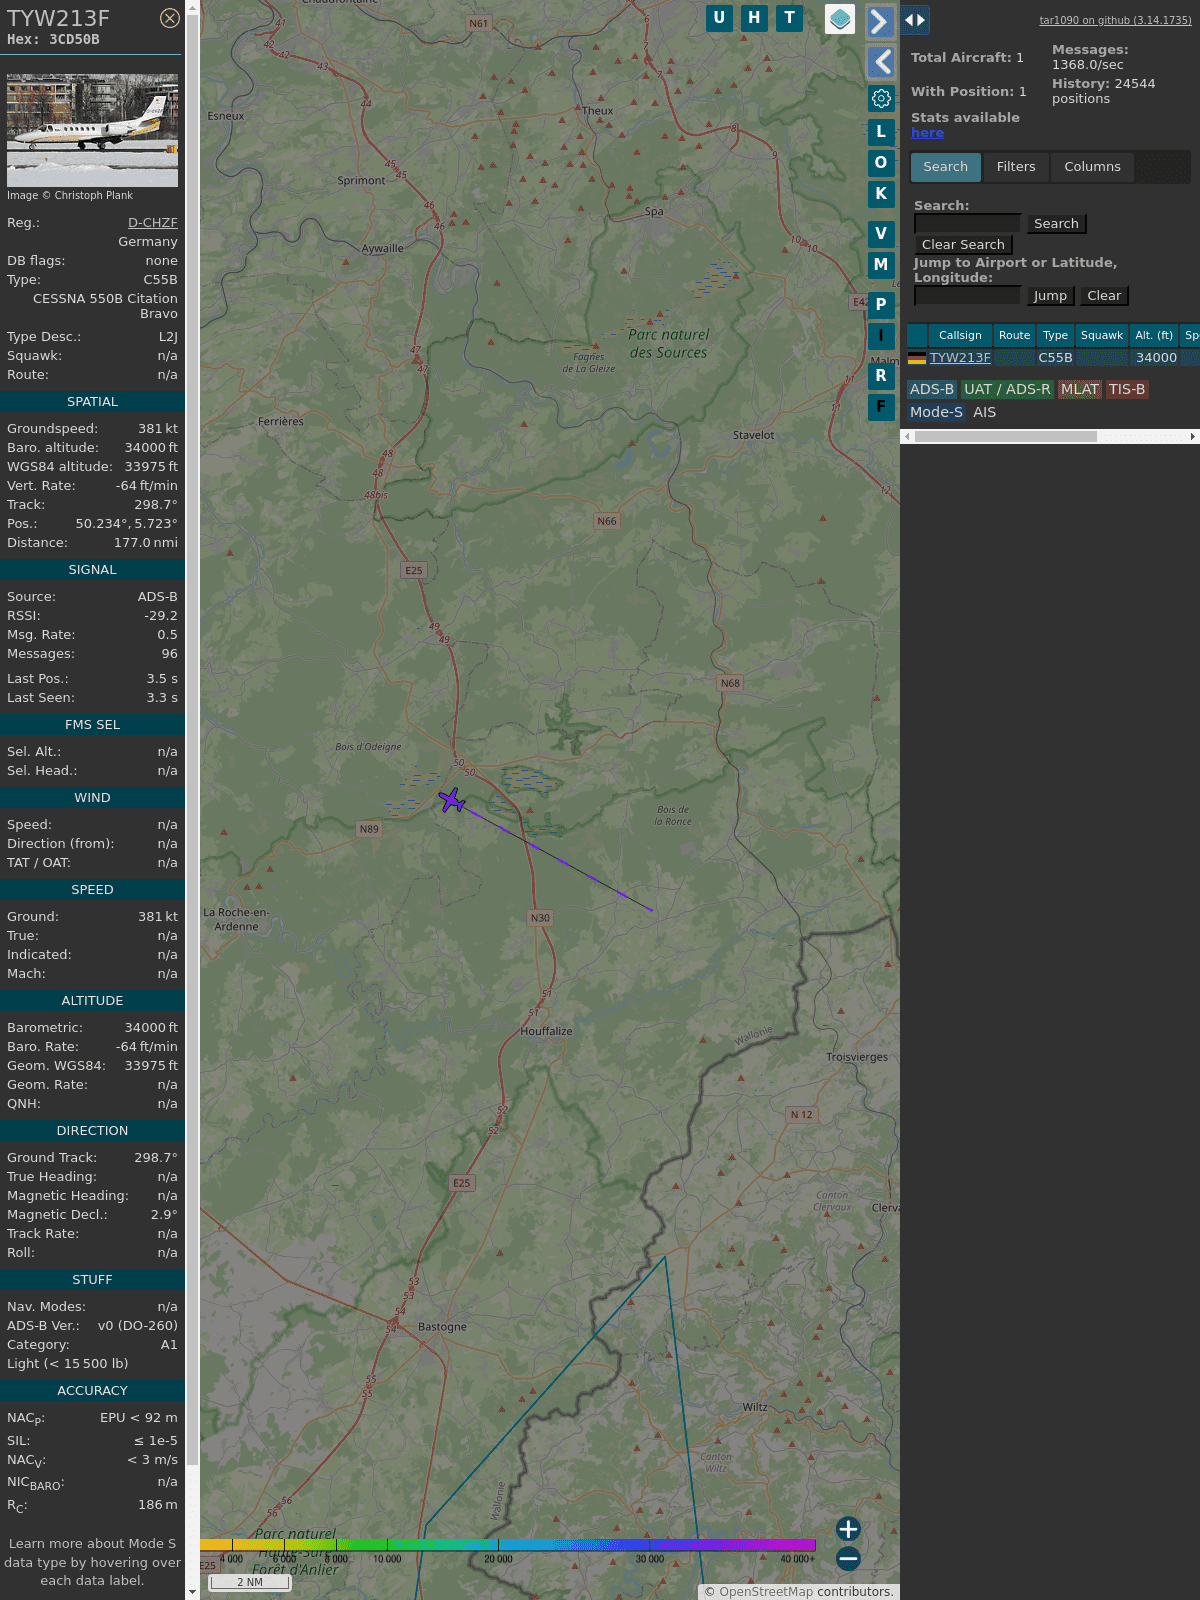Screen dimensions: 1200x1600
Task: Open OpenStreetMap attribution link
Action: click(x=766, y=1592)
